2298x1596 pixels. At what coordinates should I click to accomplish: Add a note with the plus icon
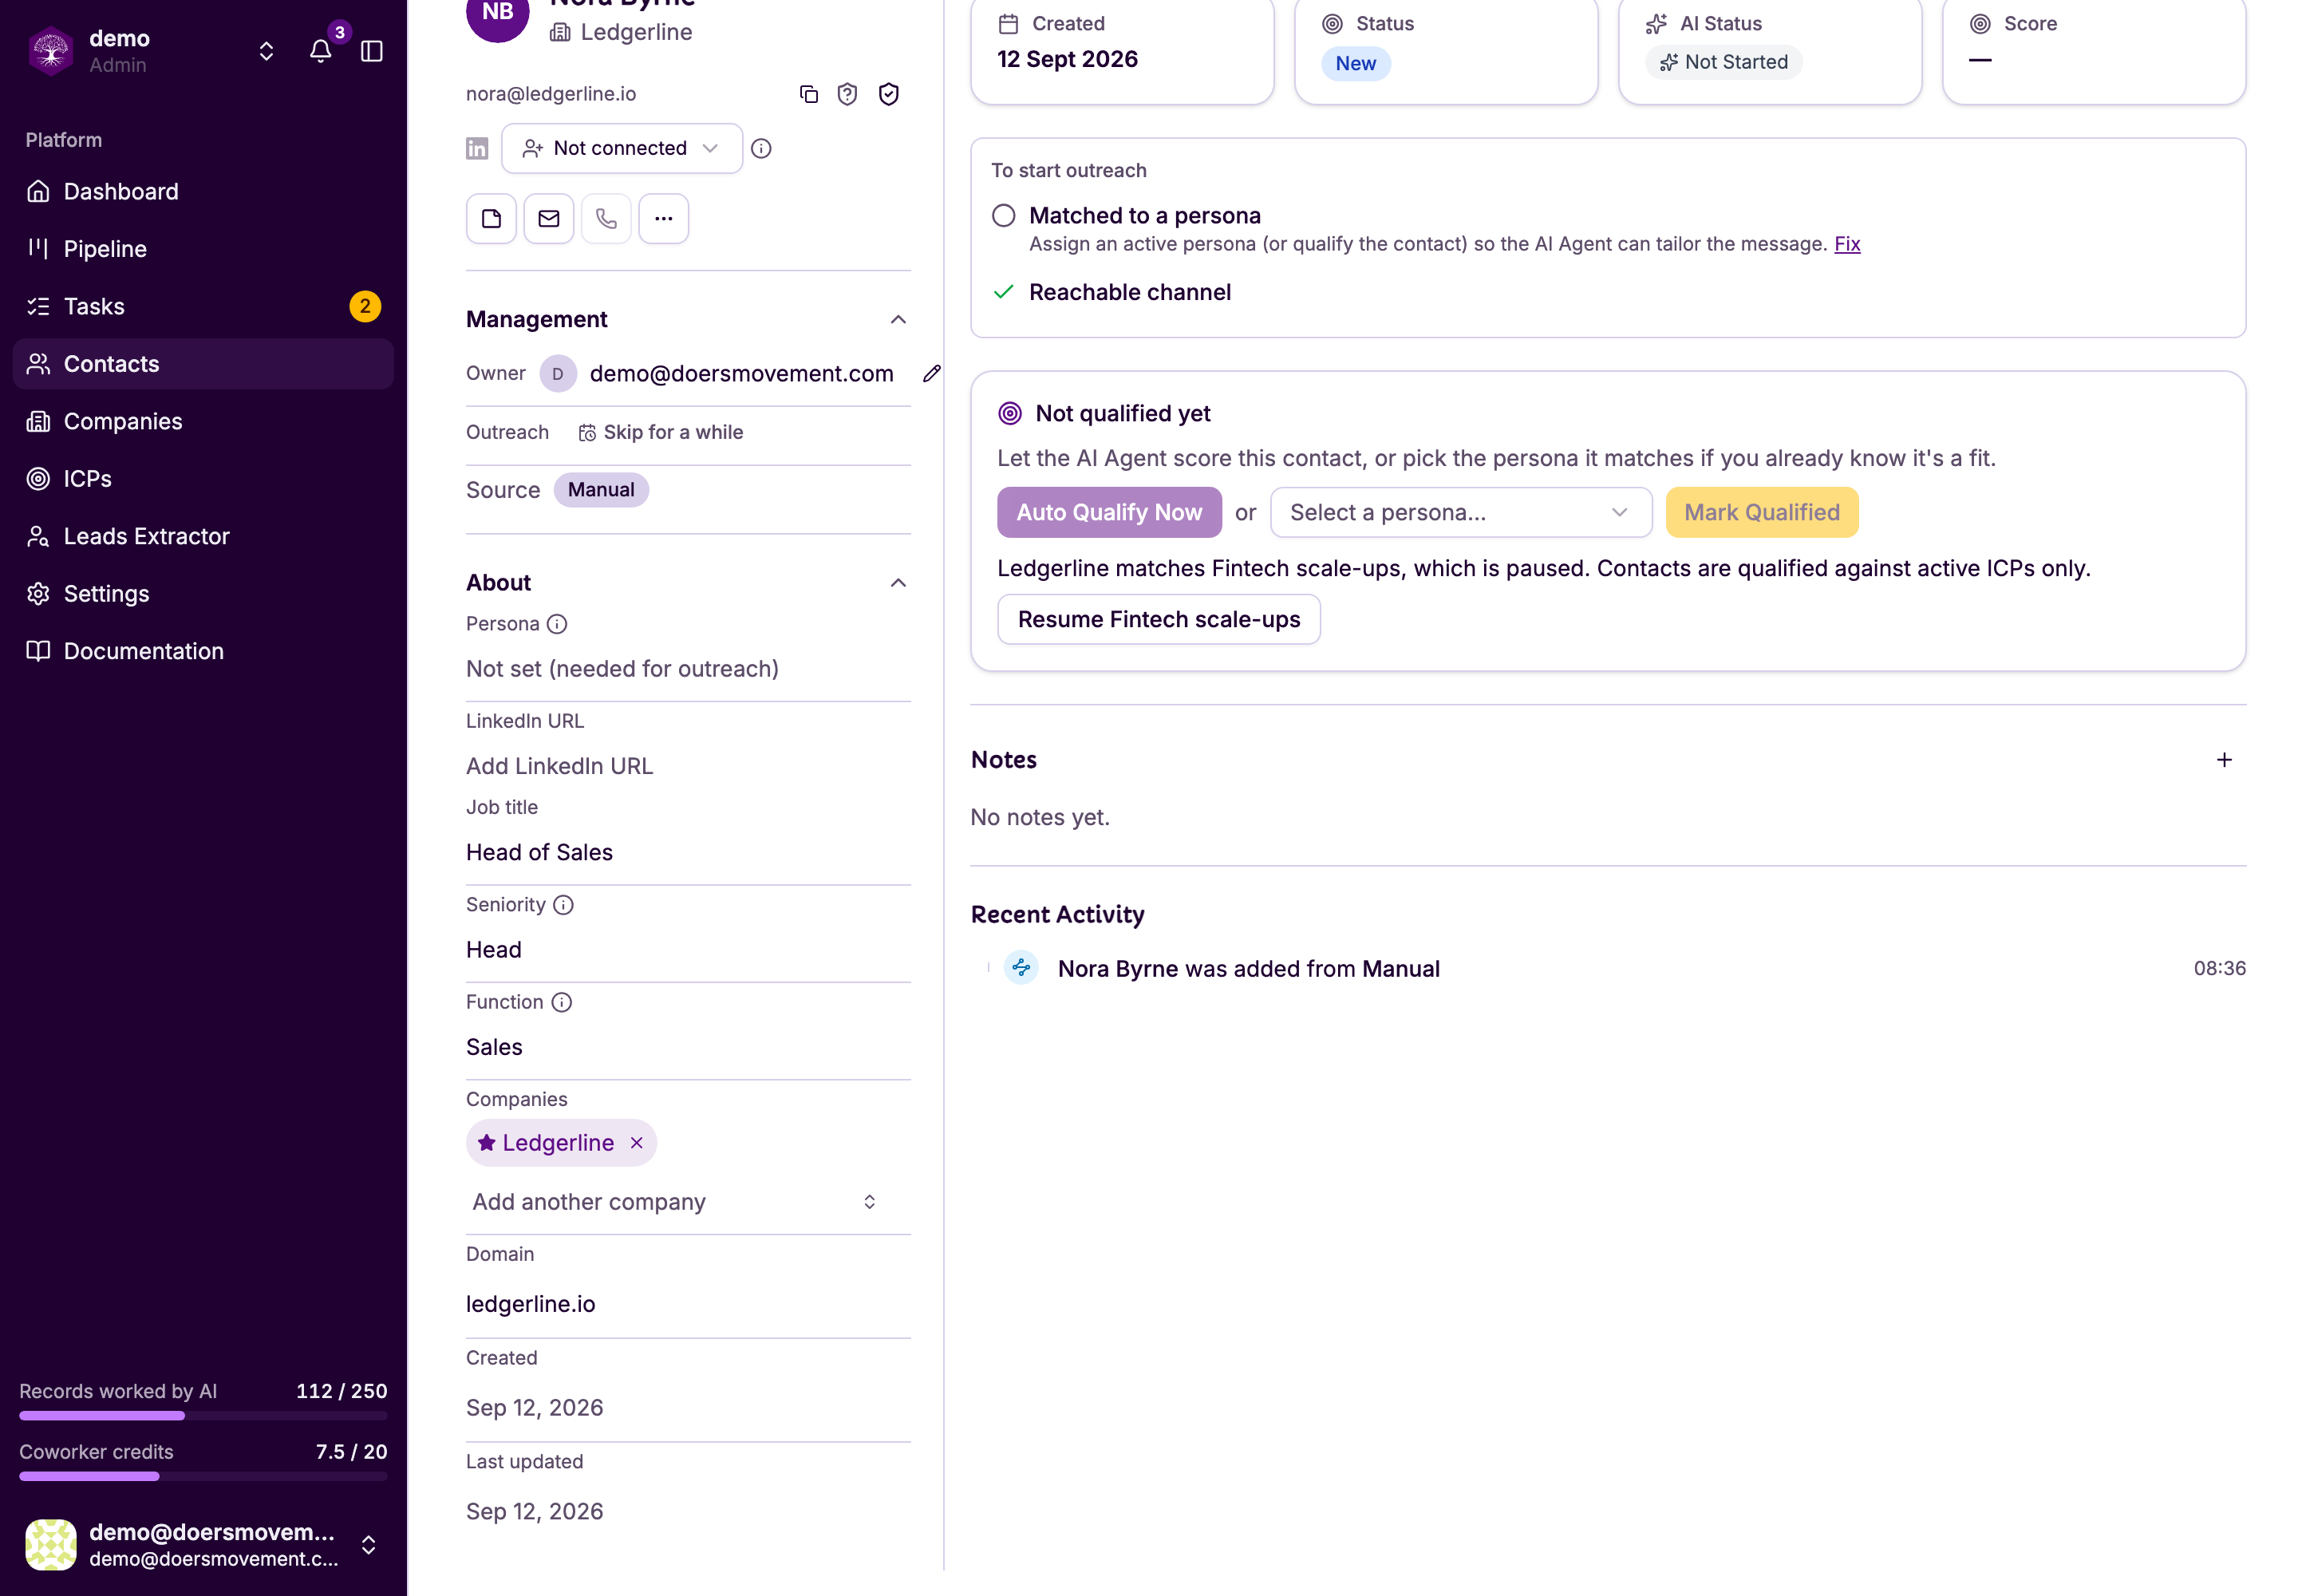2224,760
